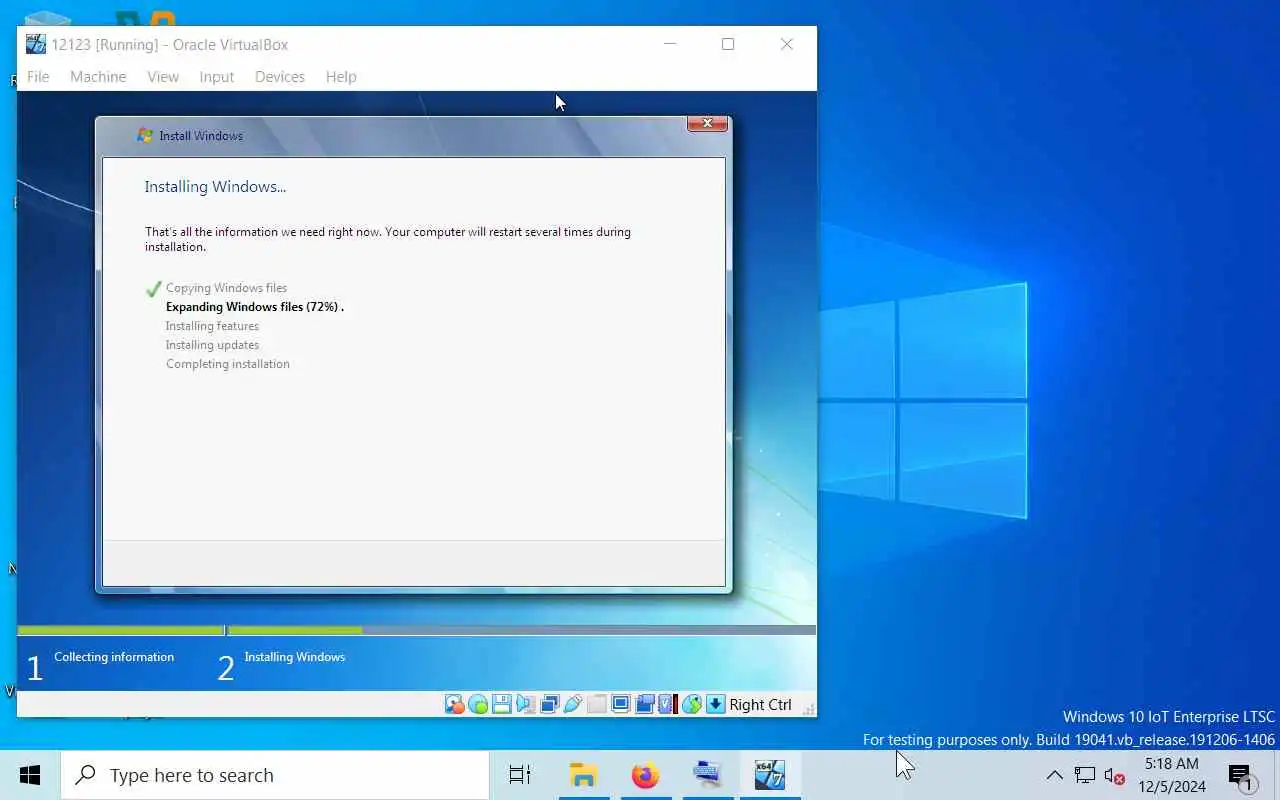Maximize the Oracle VirtualBox window
Viewport: 1280px width, 800px height.
tap(728, 44)
